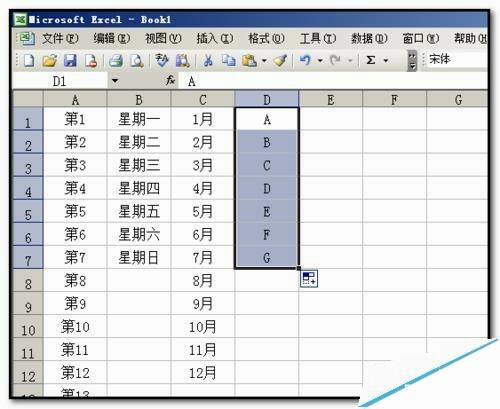The height and width of the screenshot is (409, 500).
Task: Open the Name Box dropdown arrow
Action: tap(115, 81)
